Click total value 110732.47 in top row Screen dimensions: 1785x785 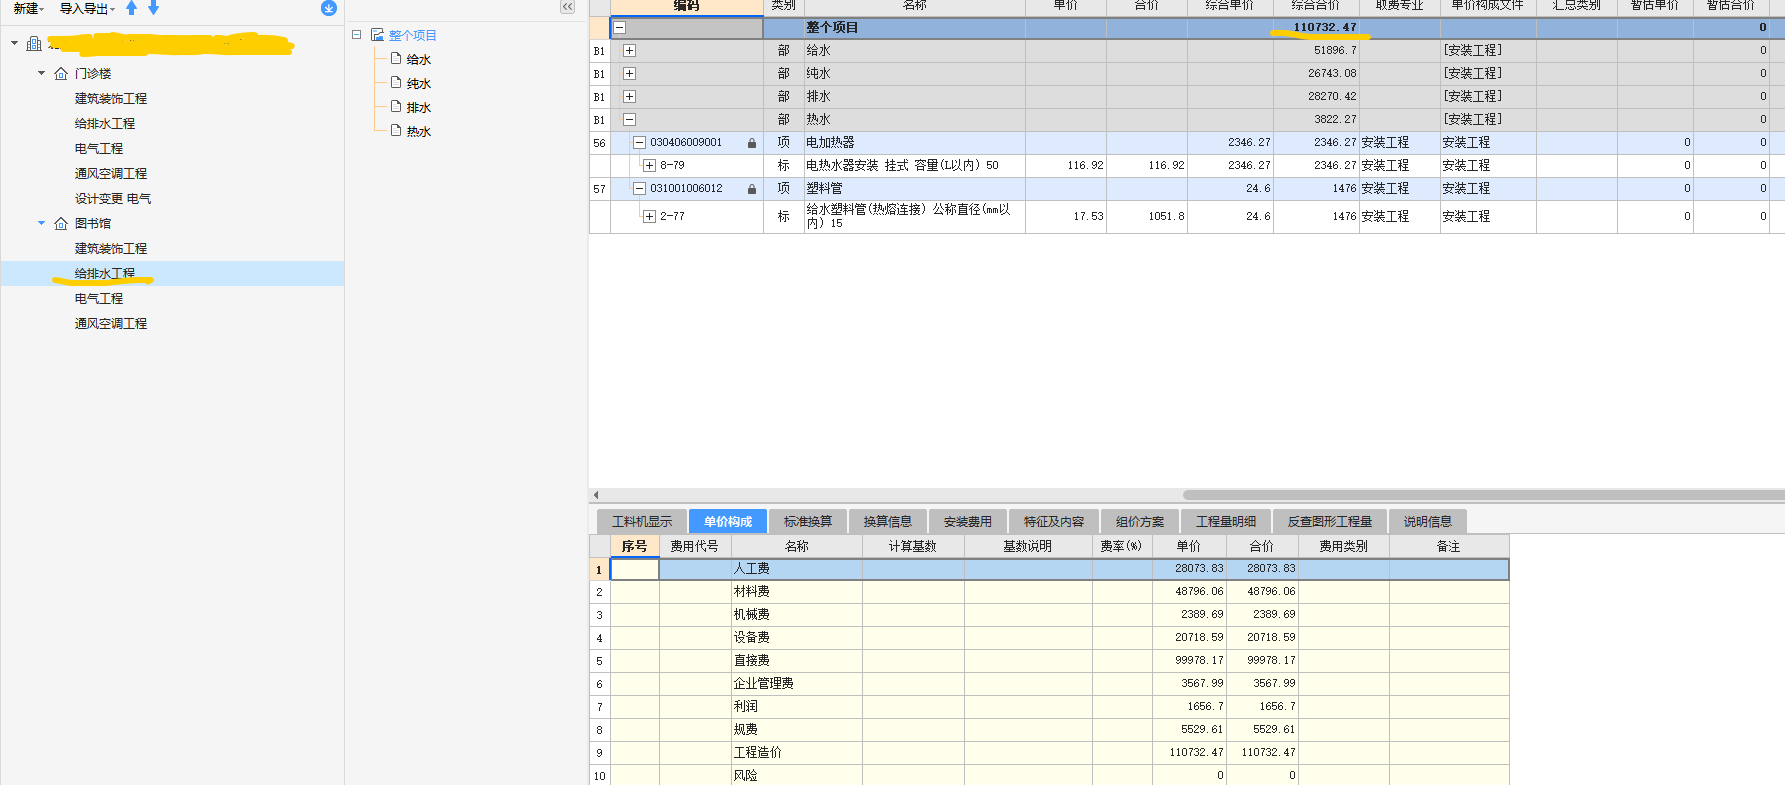(1325, 28)
